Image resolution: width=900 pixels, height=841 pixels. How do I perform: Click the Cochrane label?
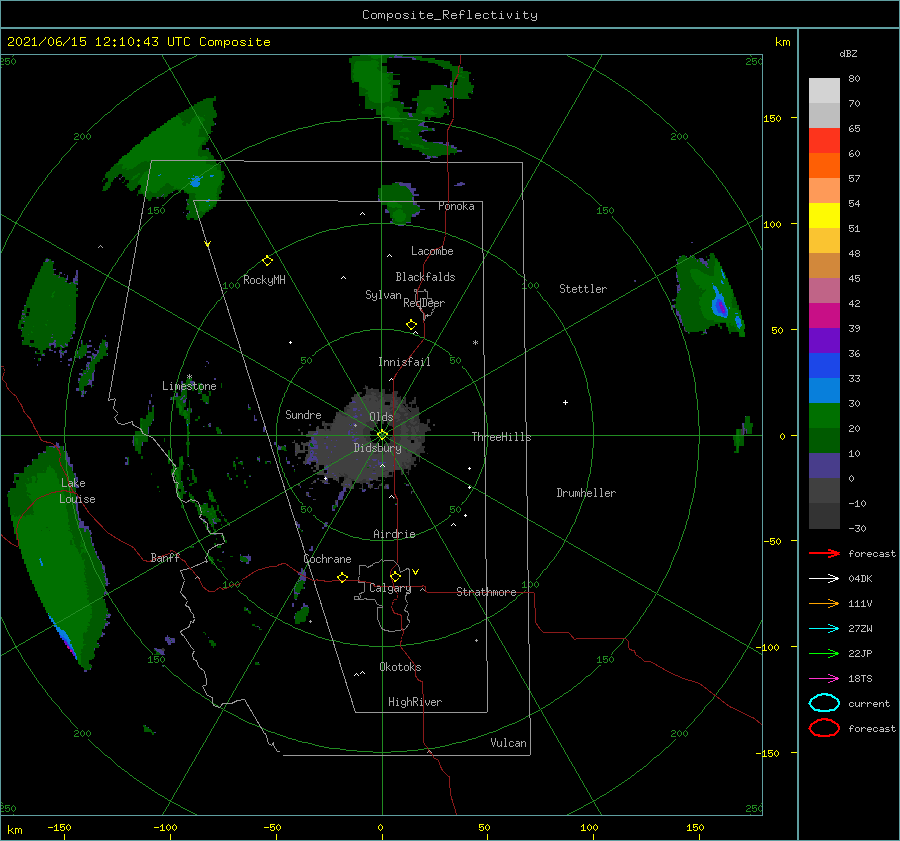pos(327,559)
